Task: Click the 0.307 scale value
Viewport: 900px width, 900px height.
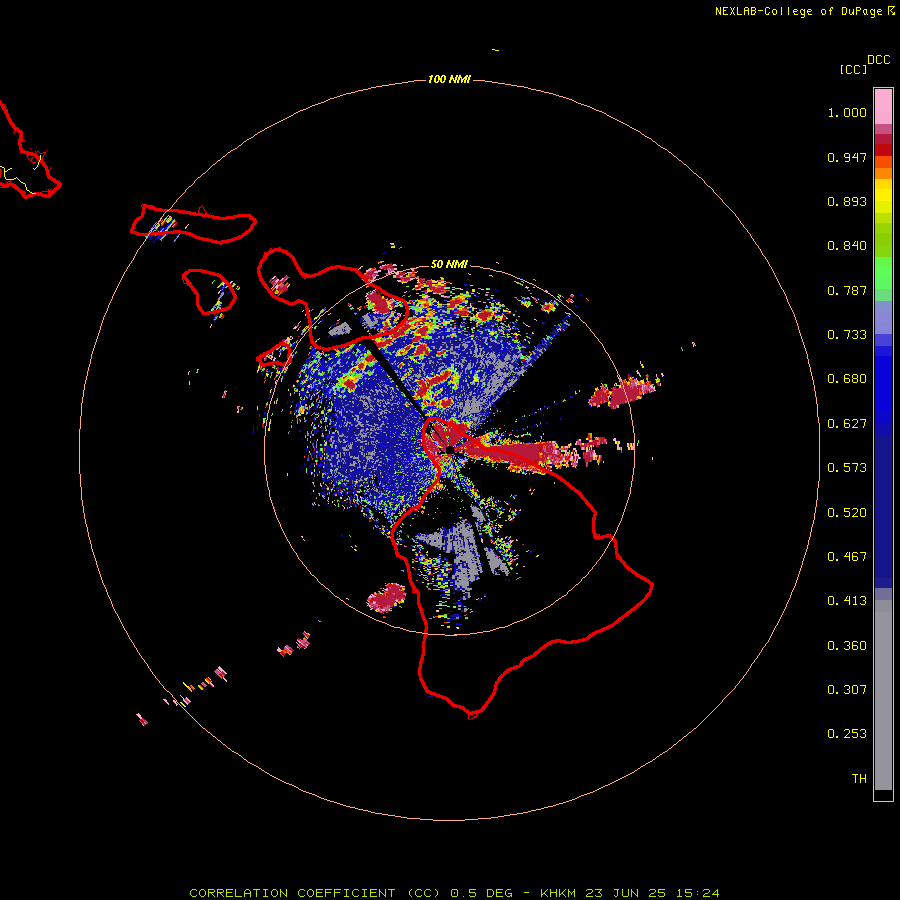Action: (x=847, y=690)
